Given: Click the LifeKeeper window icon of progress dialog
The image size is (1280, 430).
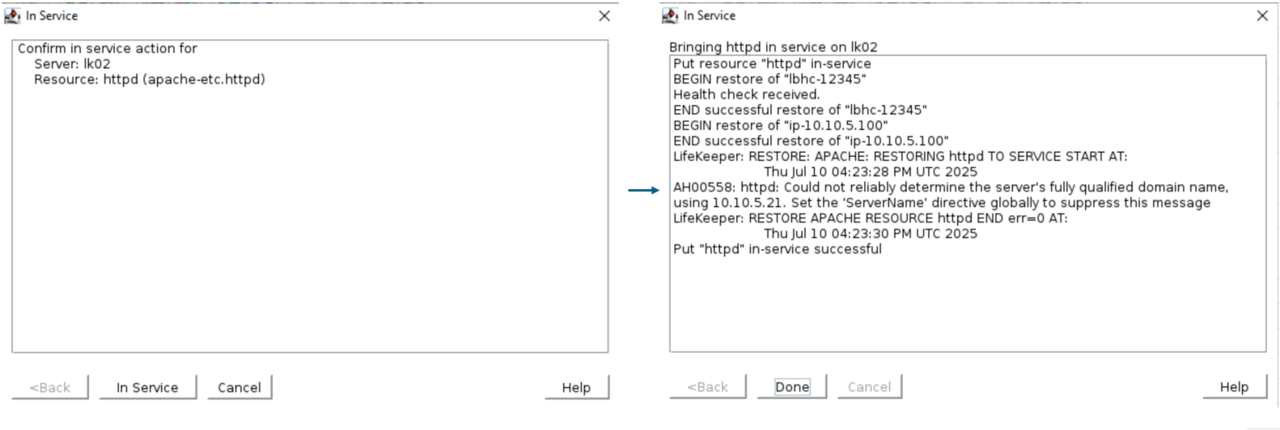Looking at the screenshot, I should tap(670, 16).
